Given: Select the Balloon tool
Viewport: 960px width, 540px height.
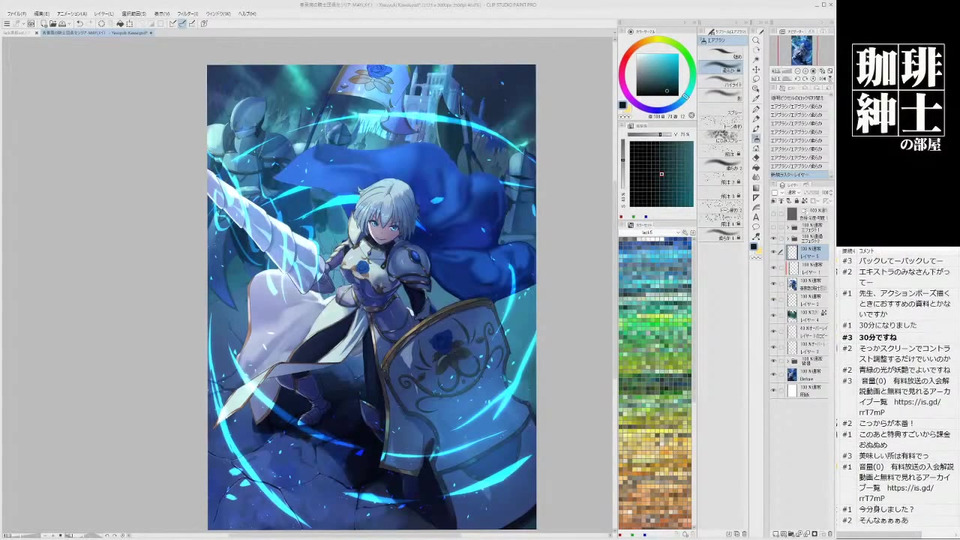Looking at the screenshot, I should (756, 227).
